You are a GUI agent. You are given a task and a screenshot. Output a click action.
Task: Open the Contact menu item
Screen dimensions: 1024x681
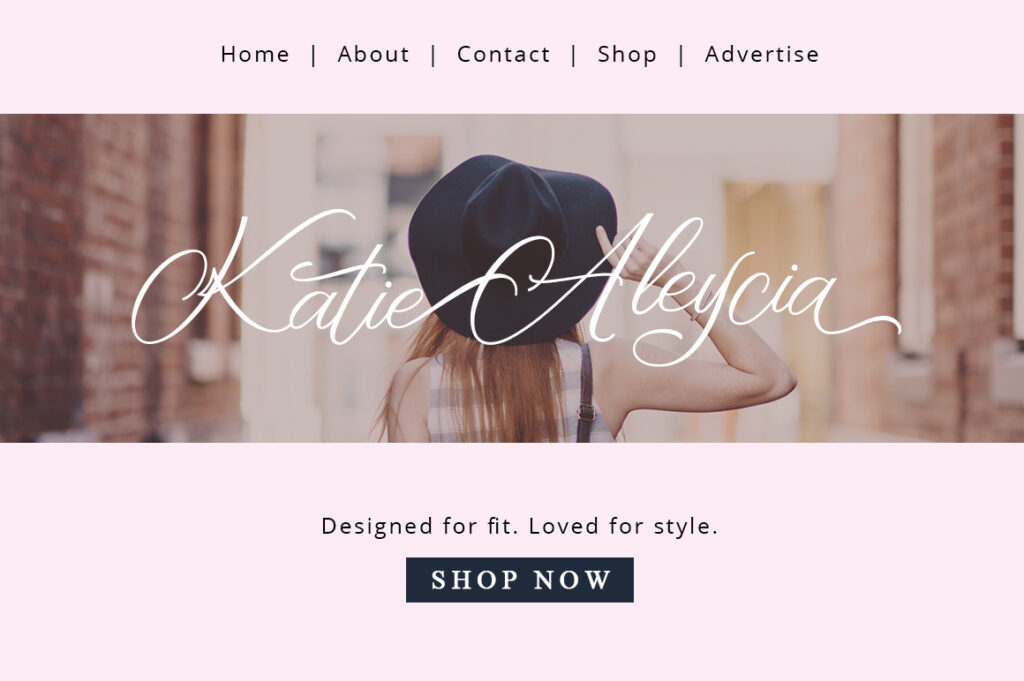tap(504, 54)
